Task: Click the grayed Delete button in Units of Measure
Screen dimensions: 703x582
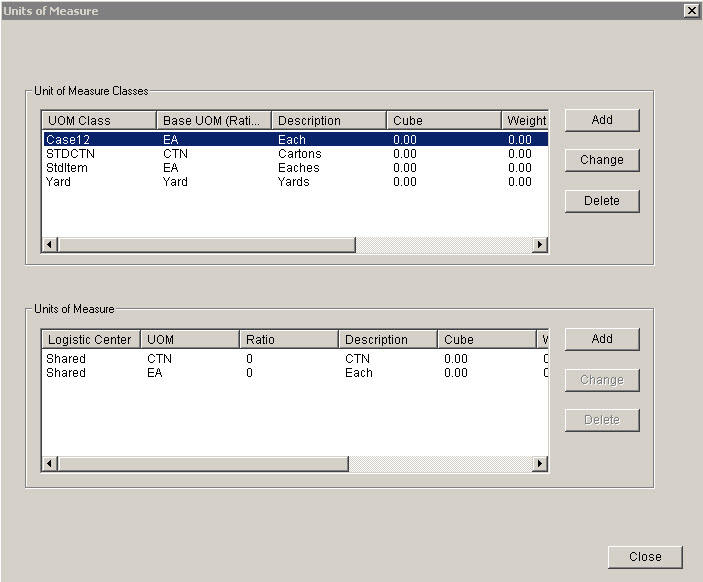Action: coord(602,420)
